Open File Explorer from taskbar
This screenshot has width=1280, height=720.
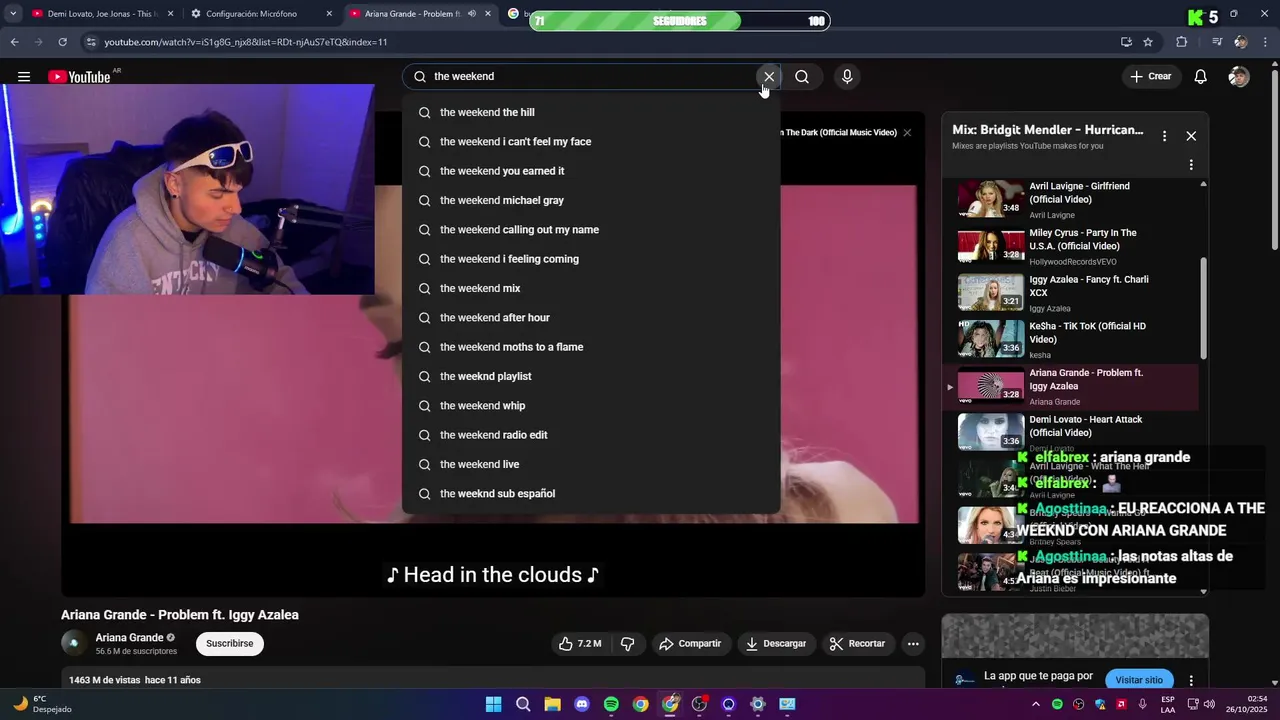click(x=552, y=704)
